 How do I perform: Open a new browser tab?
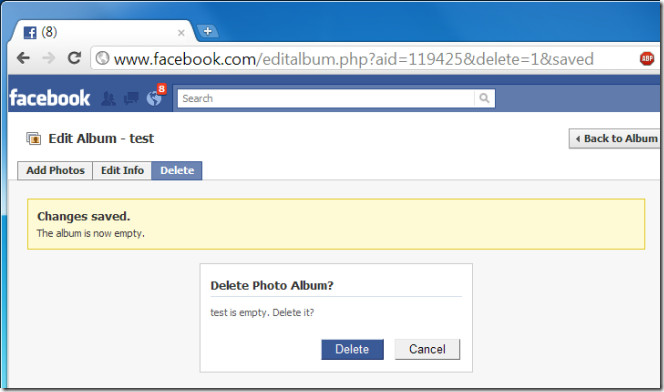[x=208, y=31]
